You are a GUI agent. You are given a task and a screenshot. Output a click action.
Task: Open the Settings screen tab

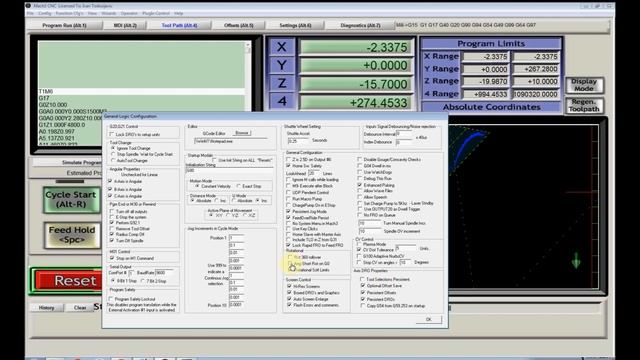pyautogui.click(x=295, y=25)
